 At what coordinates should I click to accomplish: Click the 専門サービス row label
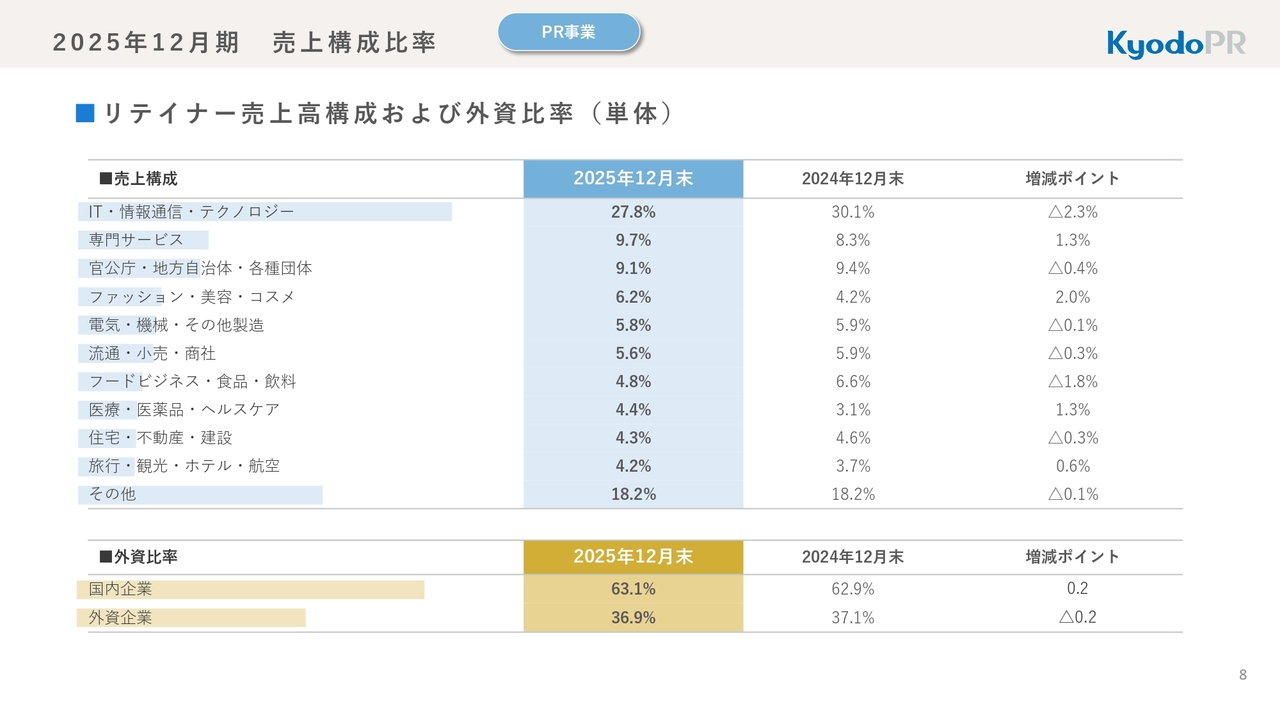coord(136,240)
